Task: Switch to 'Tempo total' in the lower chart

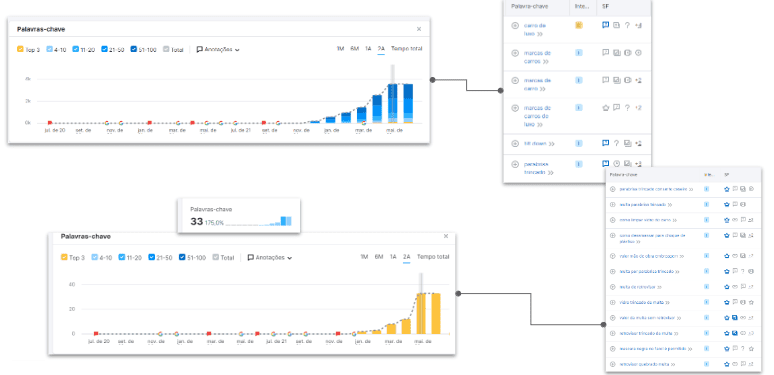Action: [x=433, y=257]
